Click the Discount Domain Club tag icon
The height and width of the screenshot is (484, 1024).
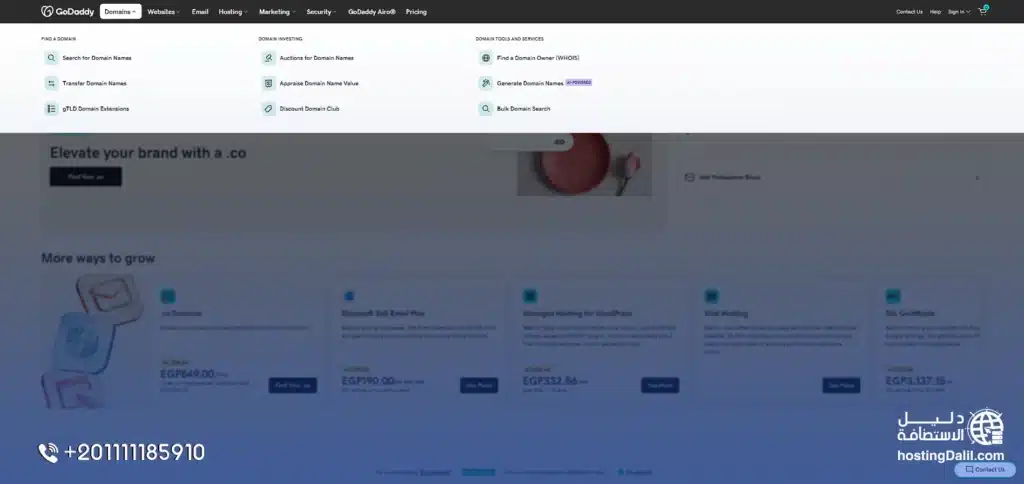pyautogui.click(x=268, y=108)
